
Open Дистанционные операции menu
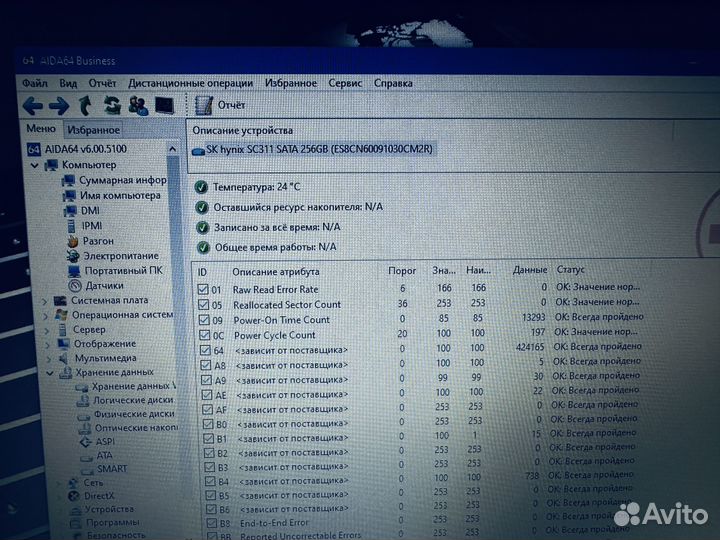click(191, 83)
